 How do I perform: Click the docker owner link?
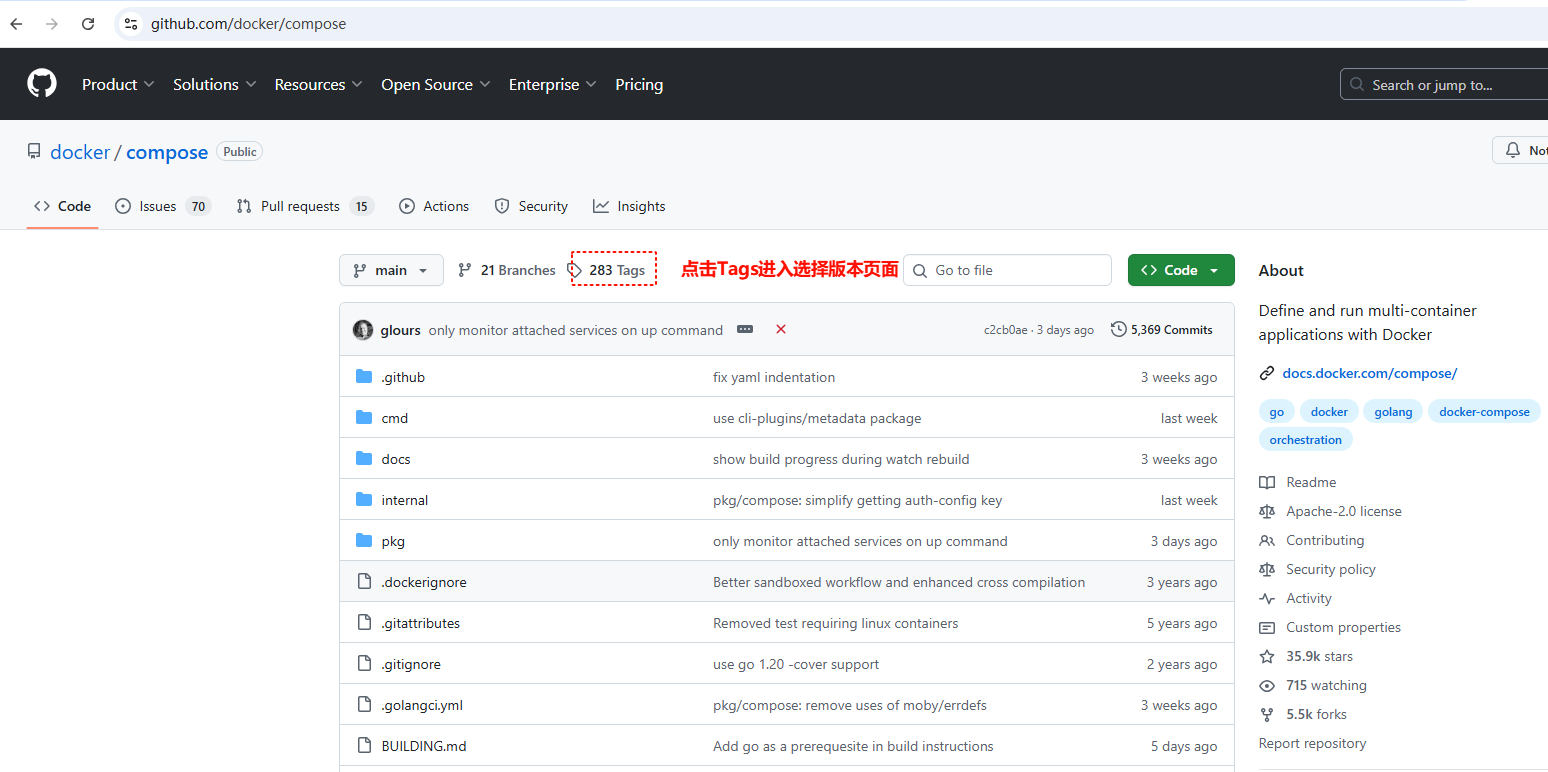pos(80,152)
